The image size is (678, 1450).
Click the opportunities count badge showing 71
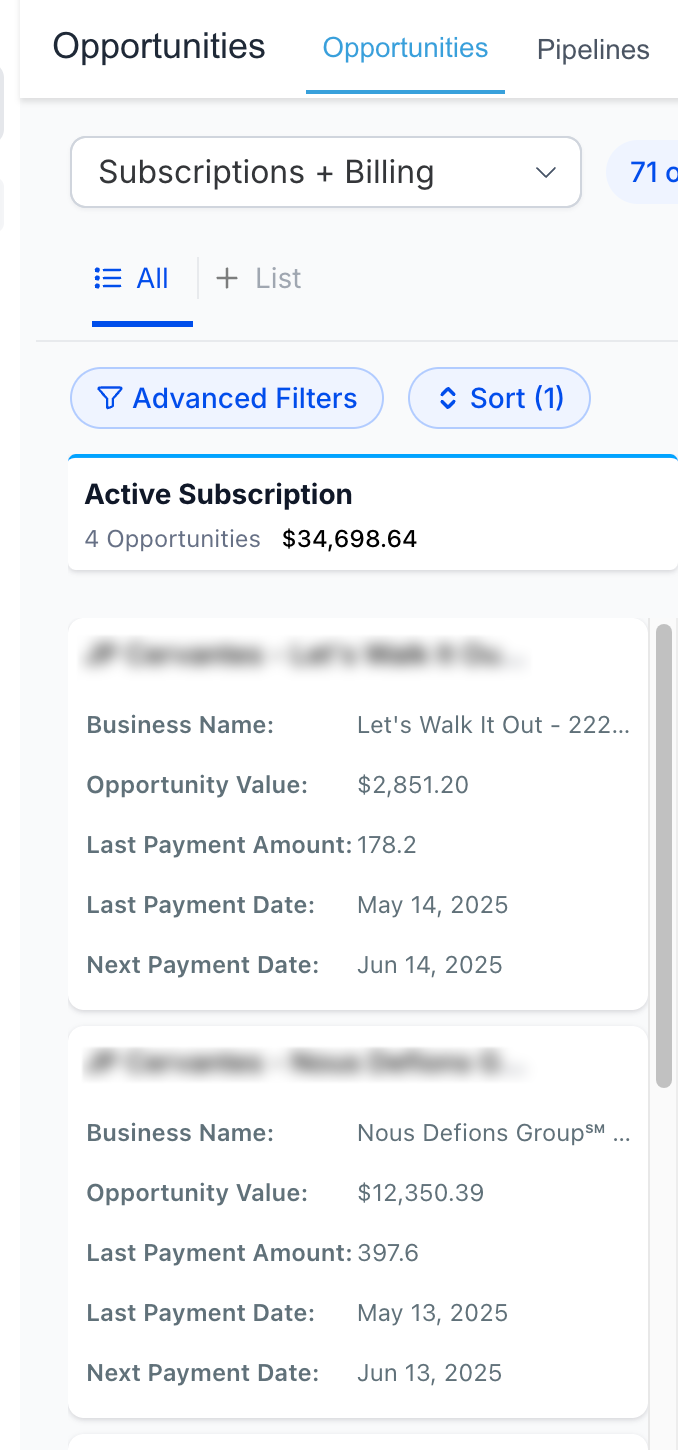(x=643, y=172)
